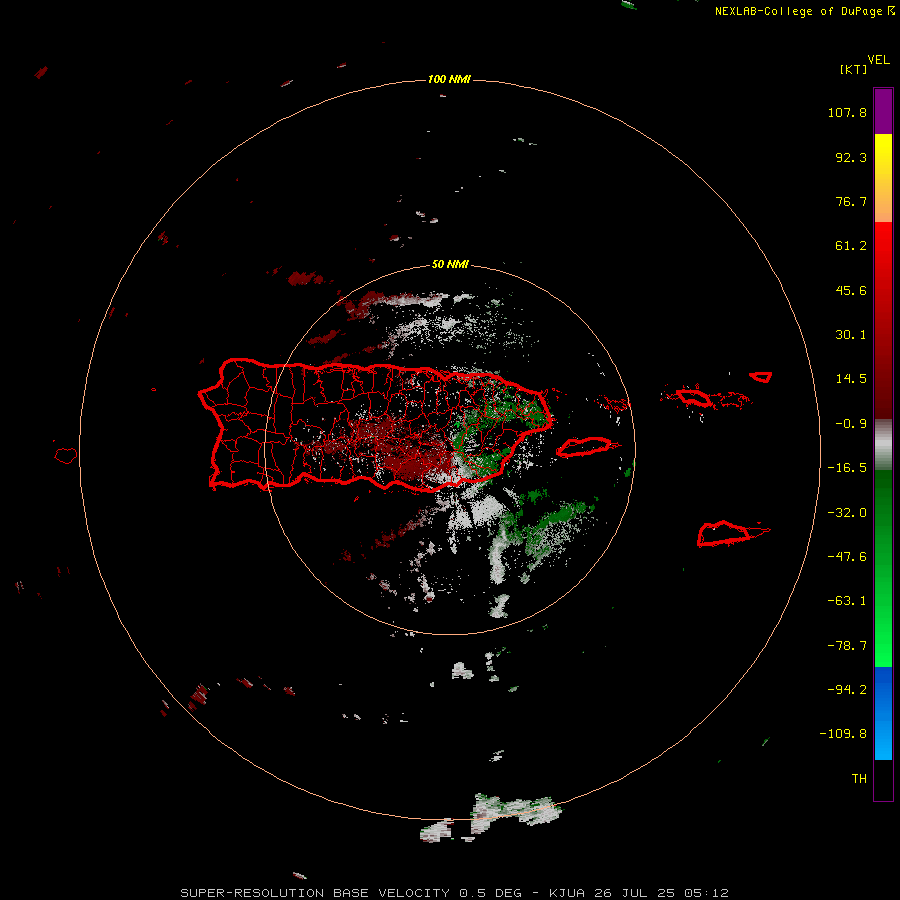The width and height of the screenshot is (900, 900).
Task: Click the -94.2 legend value
Action: (x=847, y=690)
